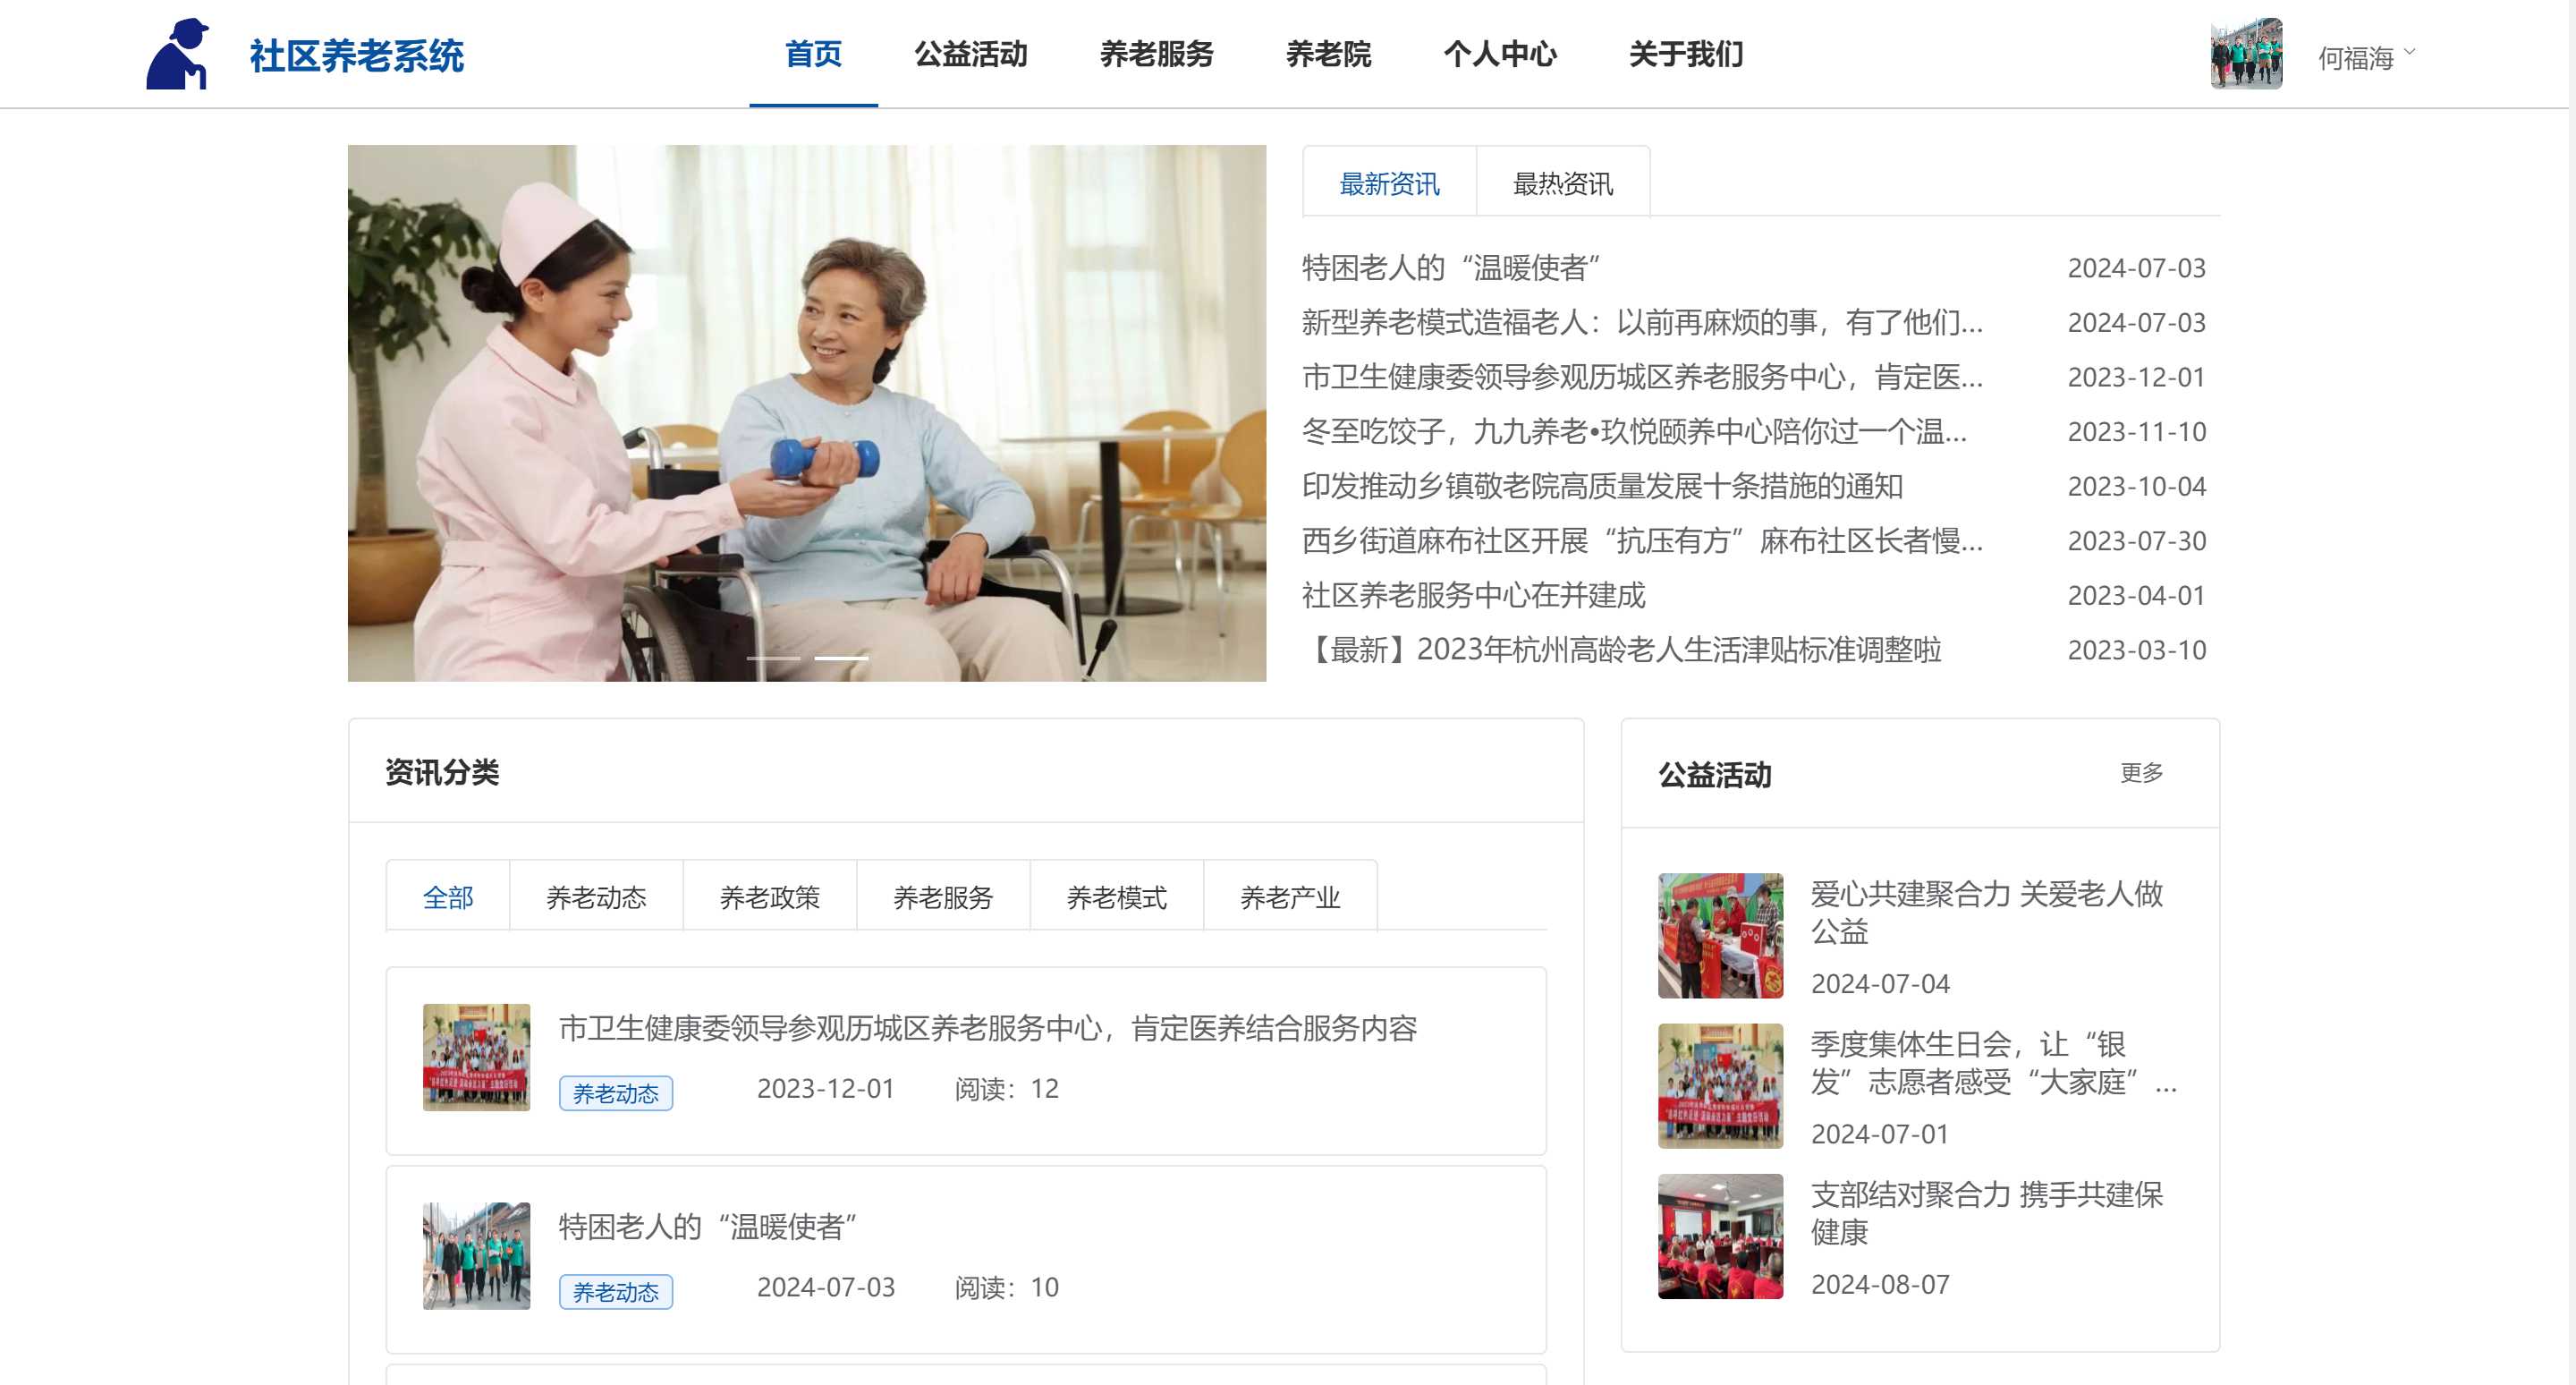The image size is (2576, 1385).
Task: Open 印发推动乡镇敬老院高质量发展 news link
Action: [1602, 486]
